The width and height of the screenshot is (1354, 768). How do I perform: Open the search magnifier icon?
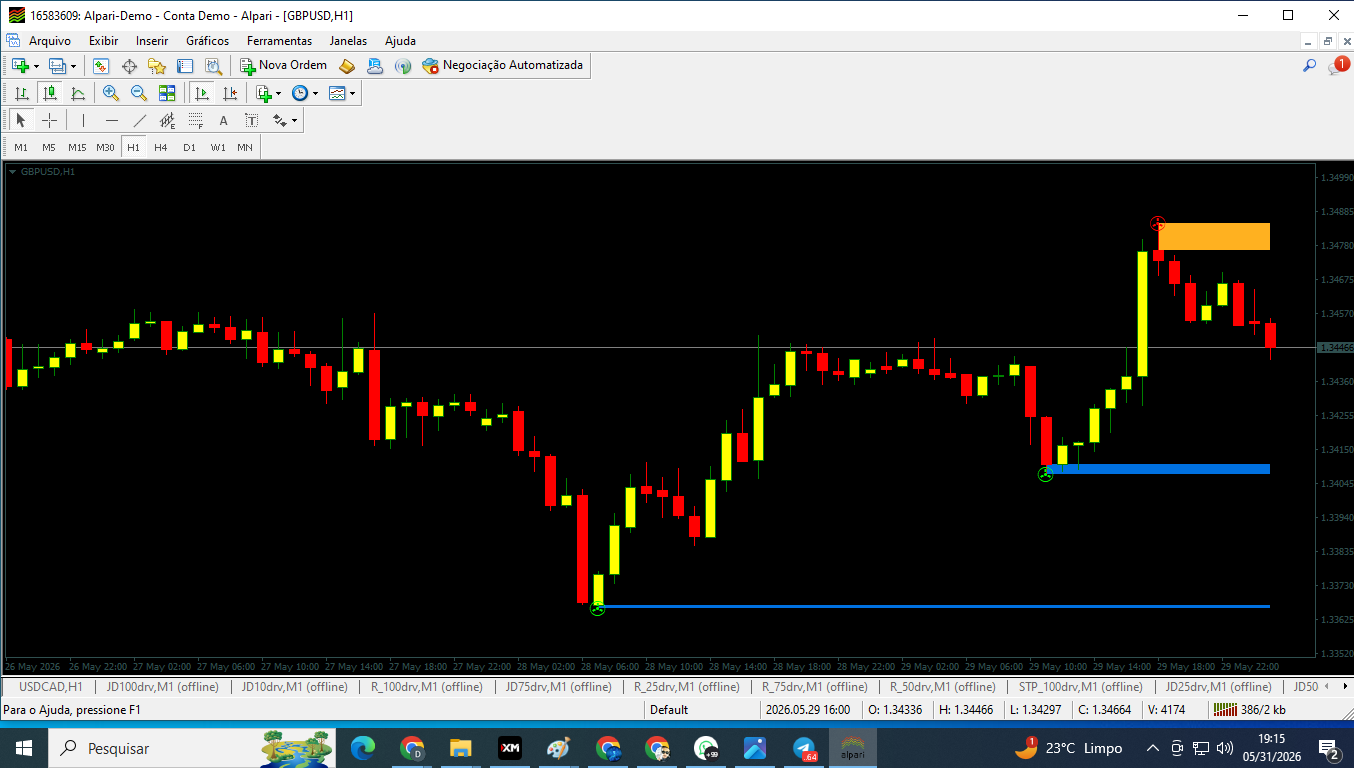pos(1309,66)
